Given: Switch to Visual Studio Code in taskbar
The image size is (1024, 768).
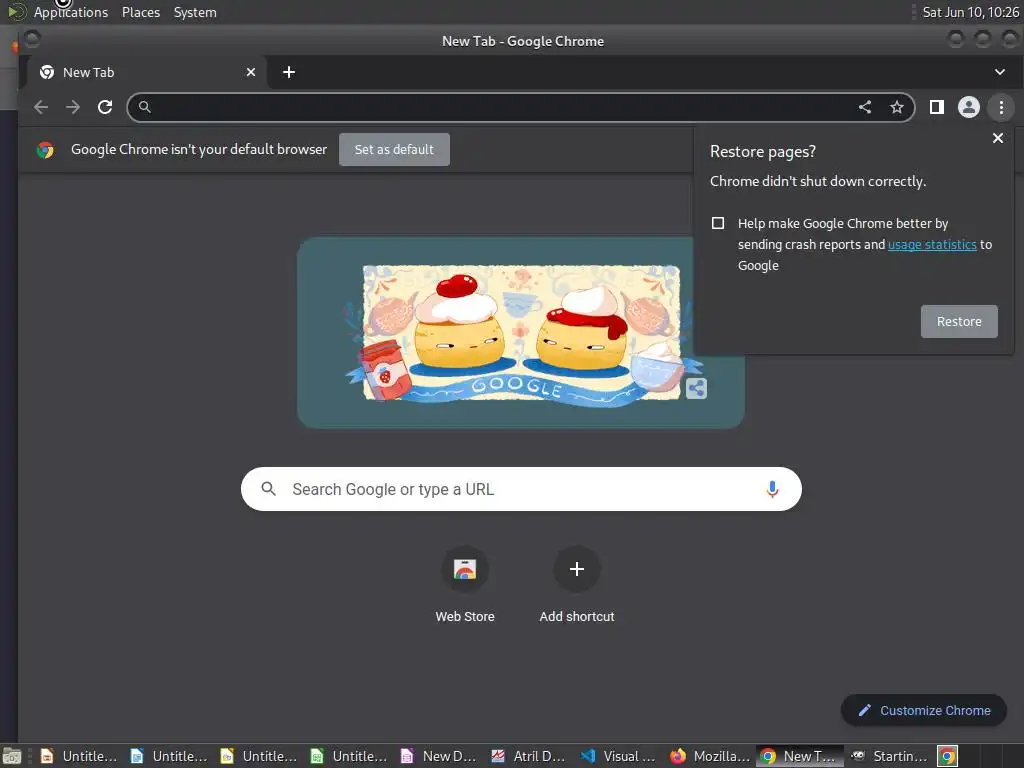Looking at the screenshot, I should pos(618,756).
